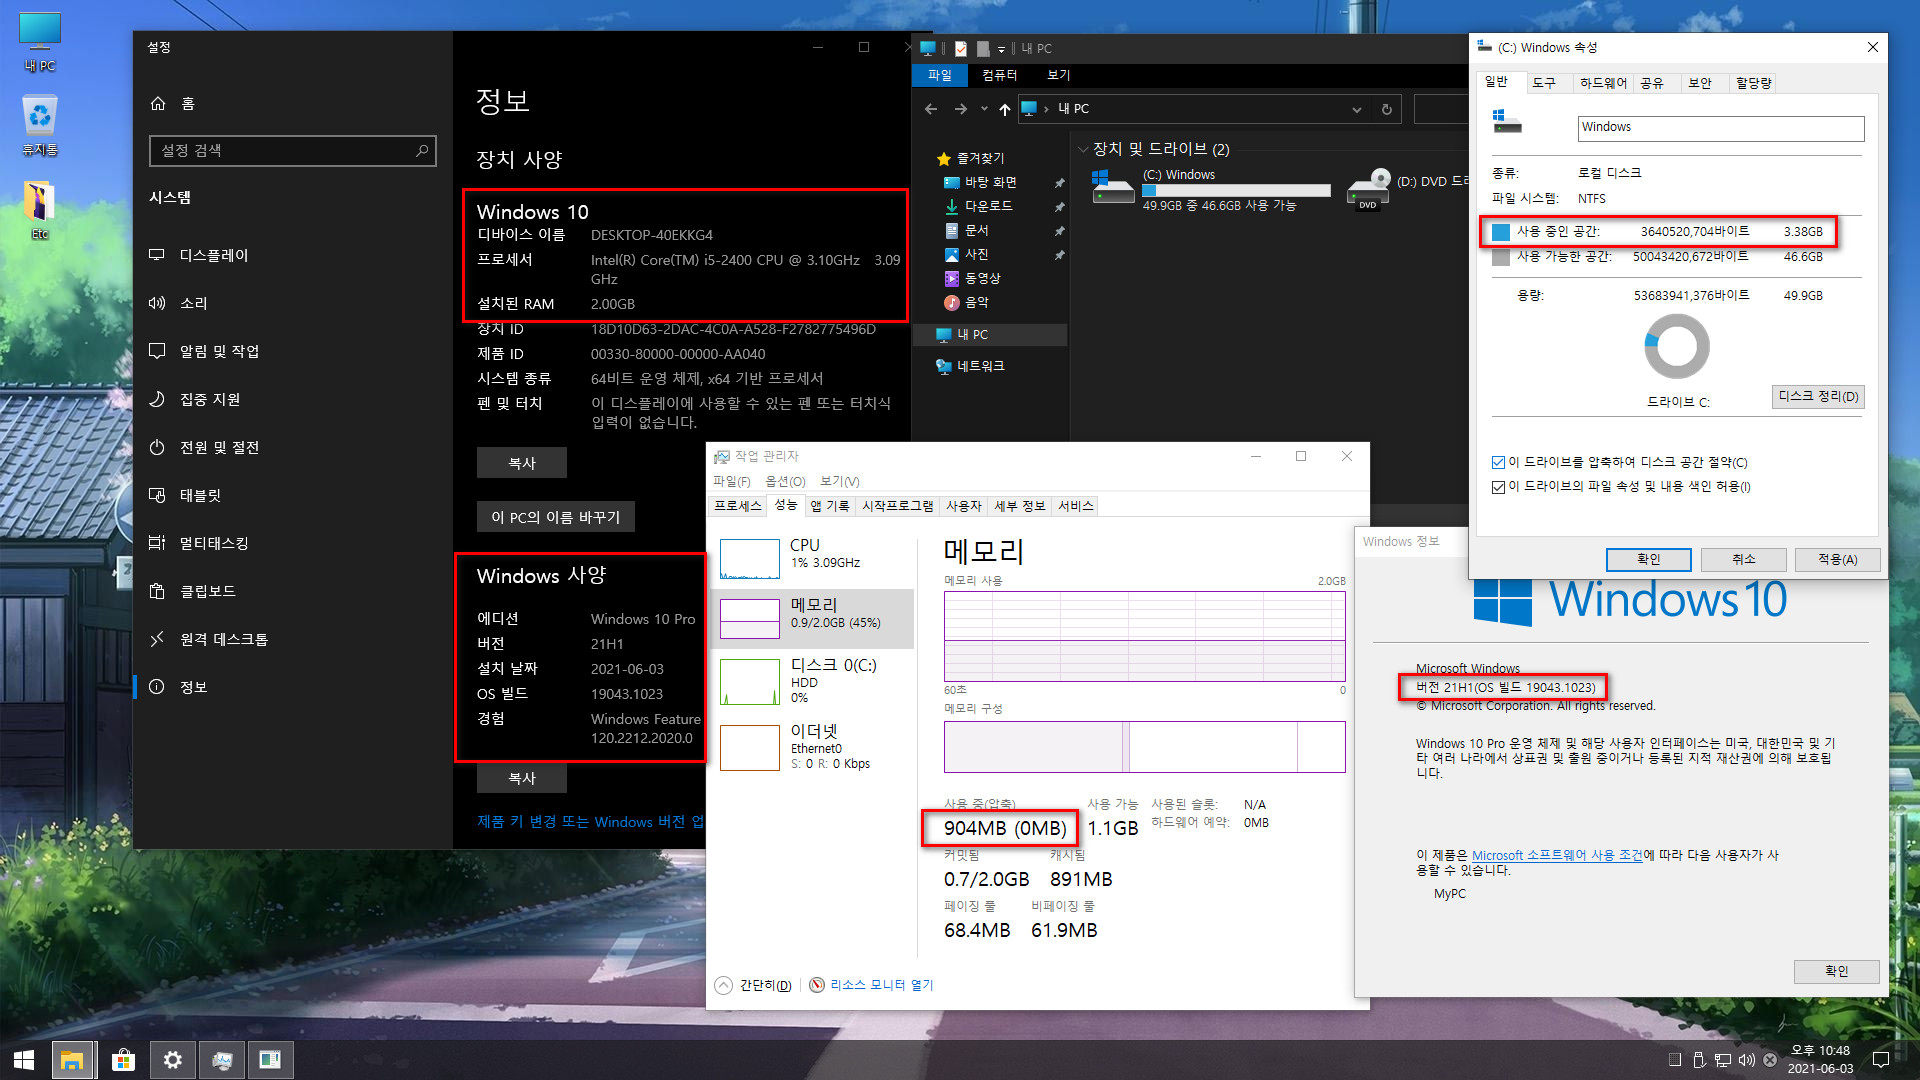Click 복사 under Windows specifications
This screenshot has width=1920, height=1080.
coord(521,778)
